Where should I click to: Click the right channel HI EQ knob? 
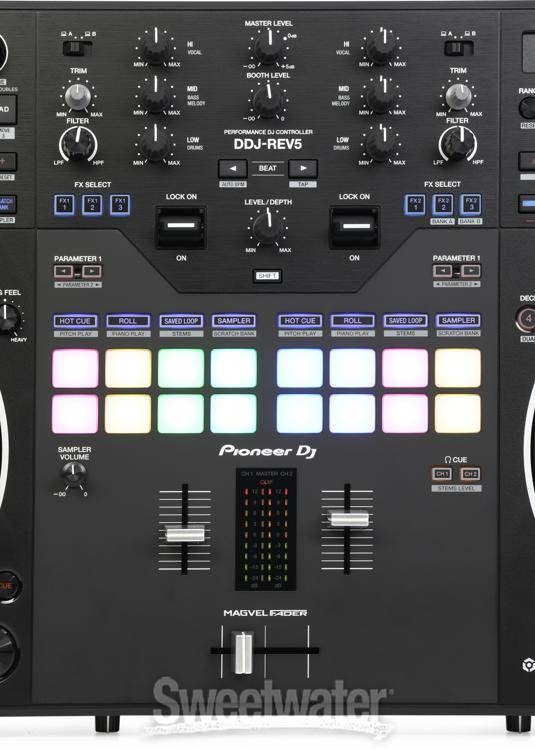(381, 48)
